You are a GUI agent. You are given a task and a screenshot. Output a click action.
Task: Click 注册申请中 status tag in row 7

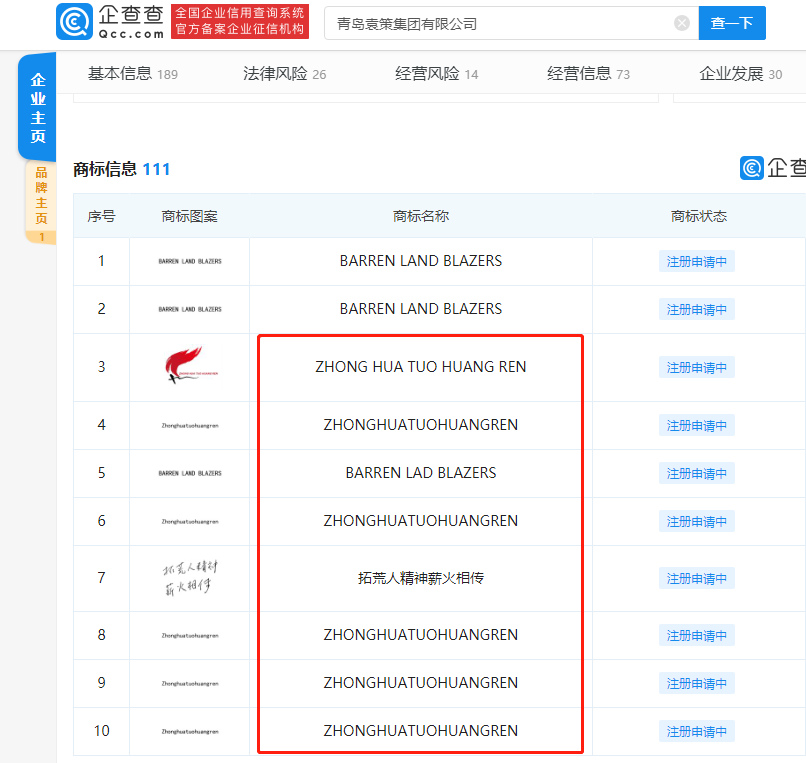point(697,579)
